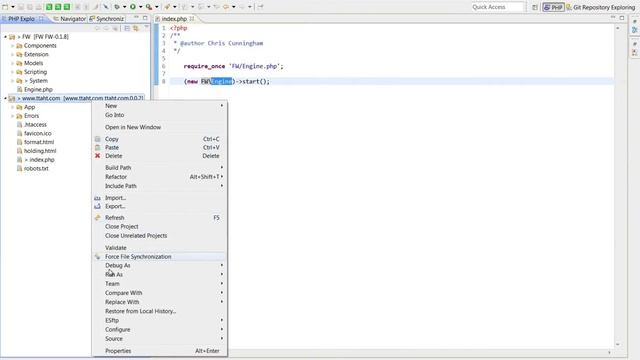Screen dimensions: 640x360
Task: Open the Team submenu
Action: (x=159, y=284)
